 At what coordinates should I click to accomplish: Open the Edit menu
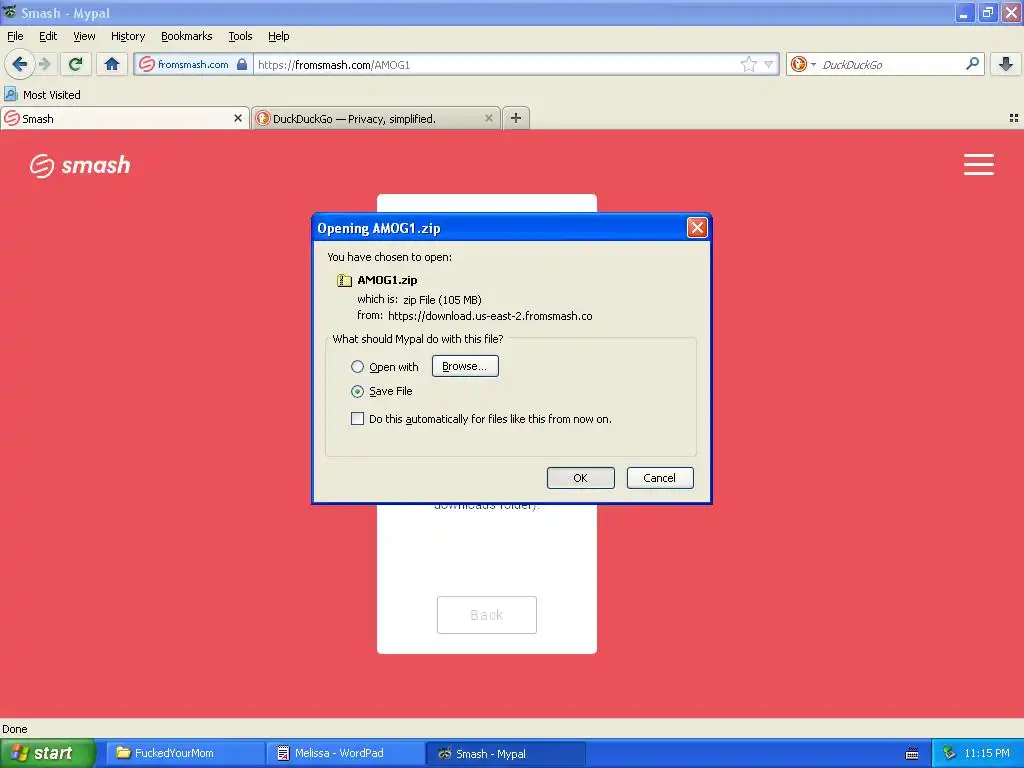[48, 36]
